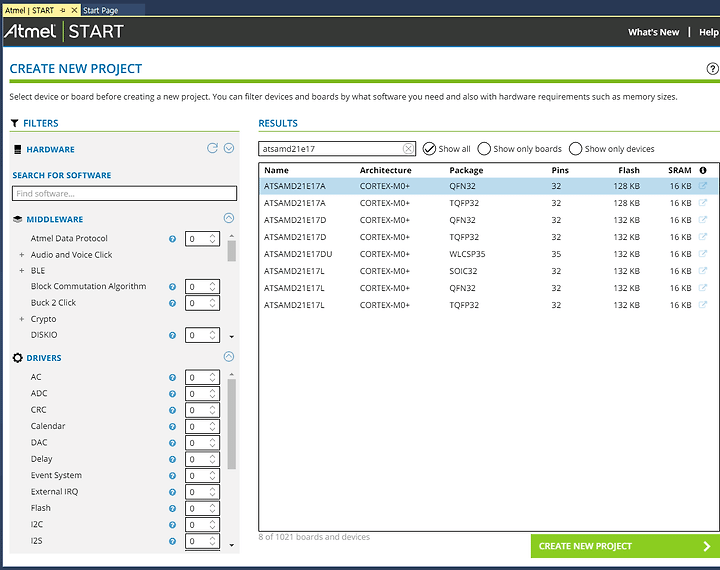
Task: Open I2C driver help info
Action: point(172,525)
